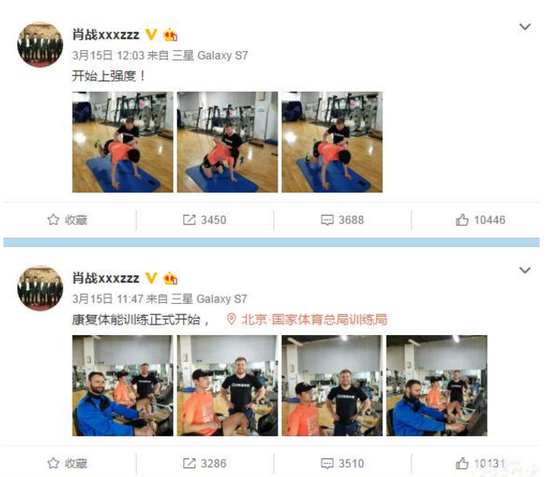Repost the first post showing 3450
The image size is (550, 477).
tap(204, 220)
